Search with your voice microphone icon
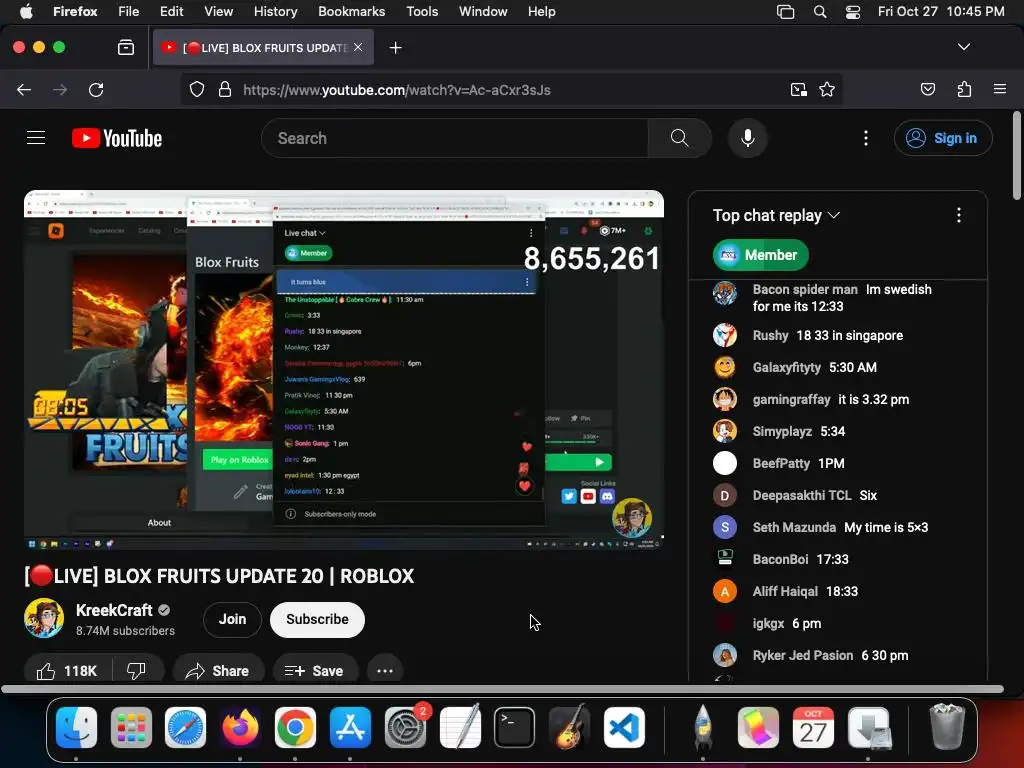1024x768 pixels. coord(748,138)
